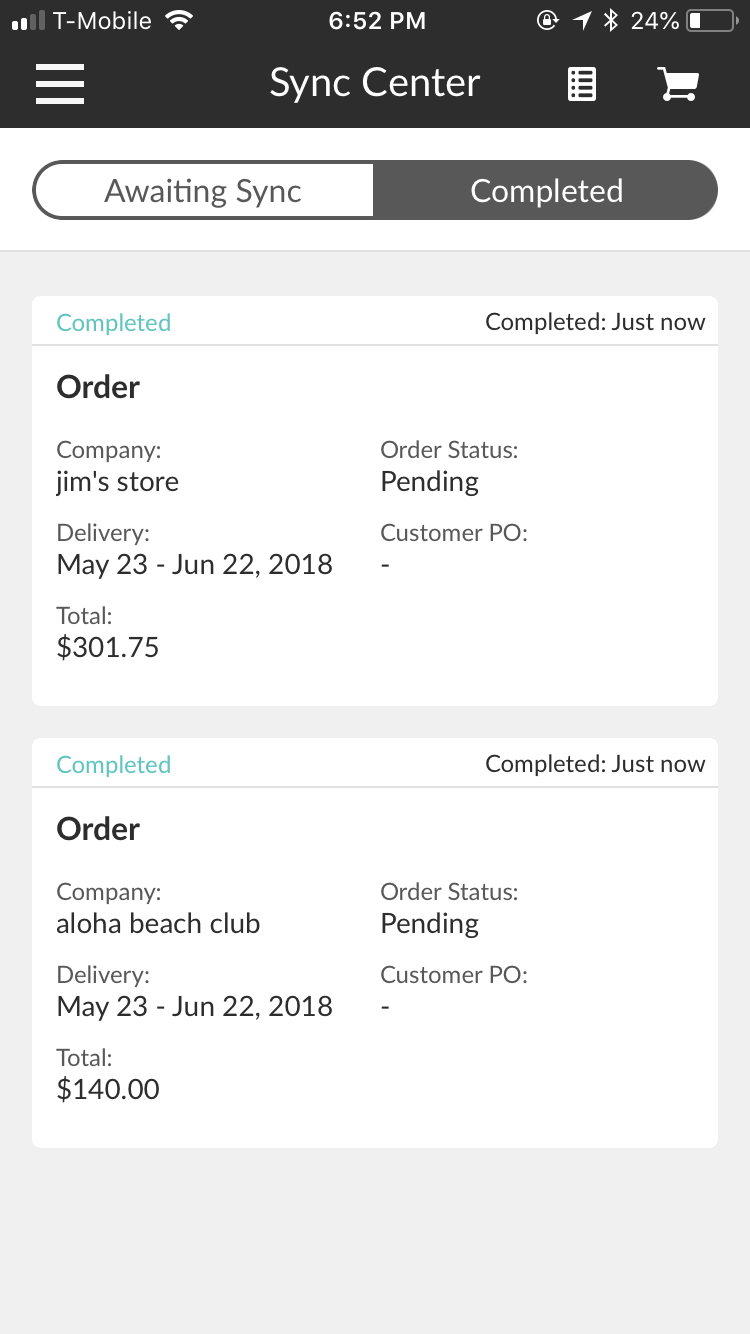Open the hamburger menu

point(60,84)
